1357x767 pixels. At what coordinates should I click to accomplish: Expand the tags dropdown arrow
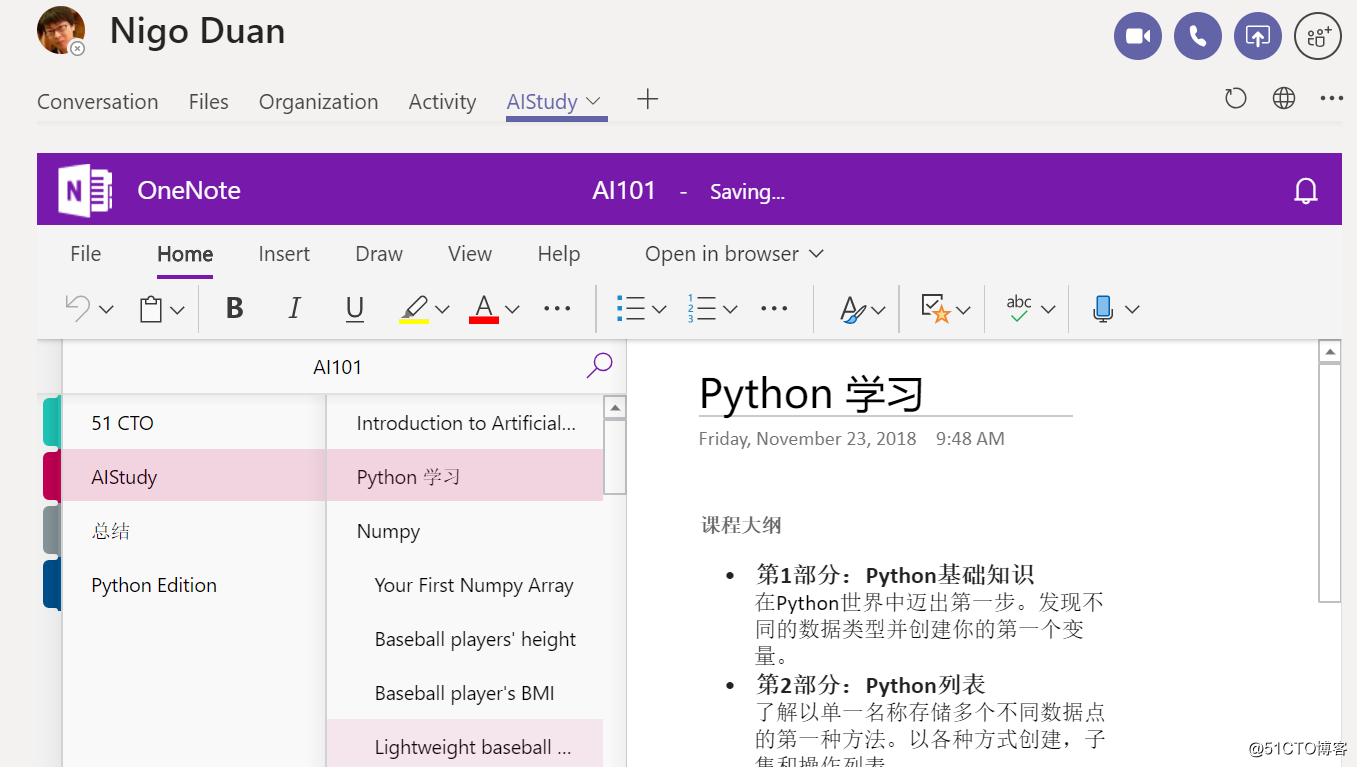(x=963, y=310)
